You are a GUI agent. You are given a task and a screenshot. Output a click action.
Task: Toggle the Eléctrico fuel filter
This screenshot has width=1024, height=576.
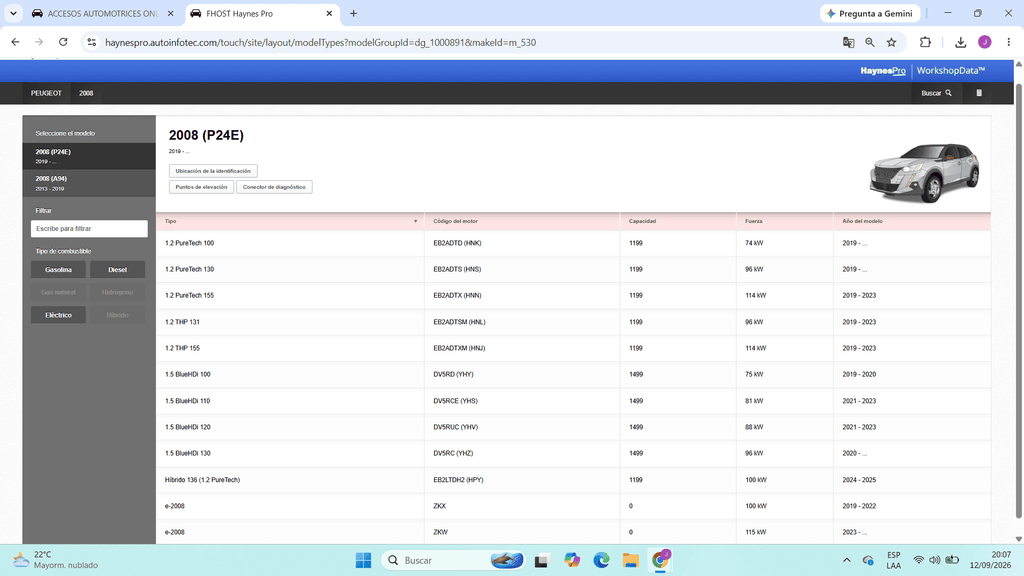[x=58, y=315]
